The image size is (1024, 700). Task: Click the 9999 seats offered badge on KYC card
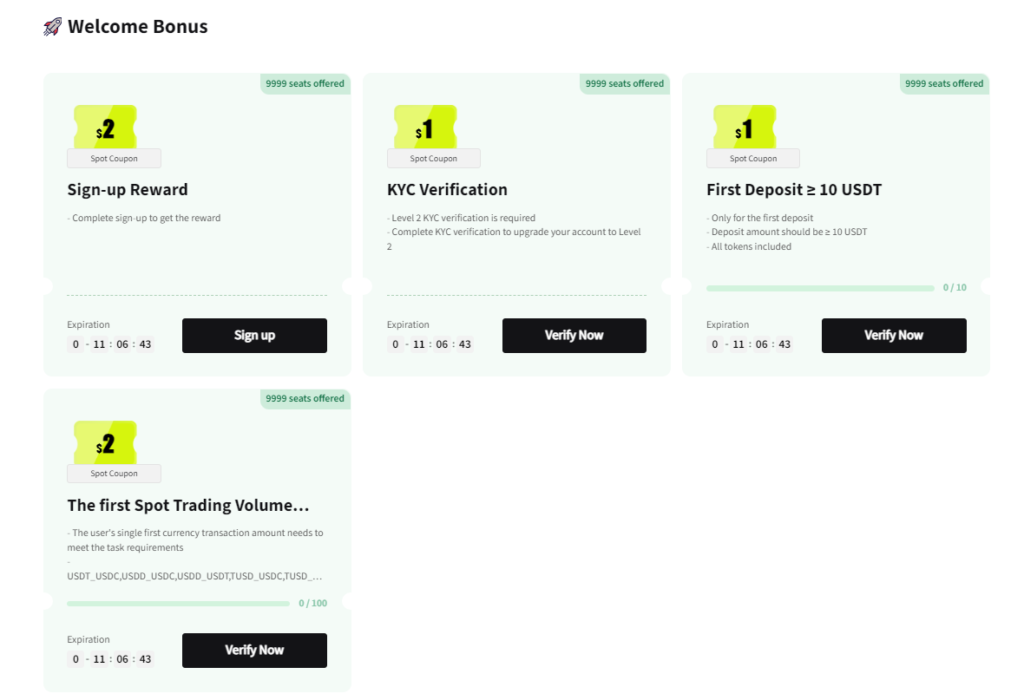pos(625,84)
